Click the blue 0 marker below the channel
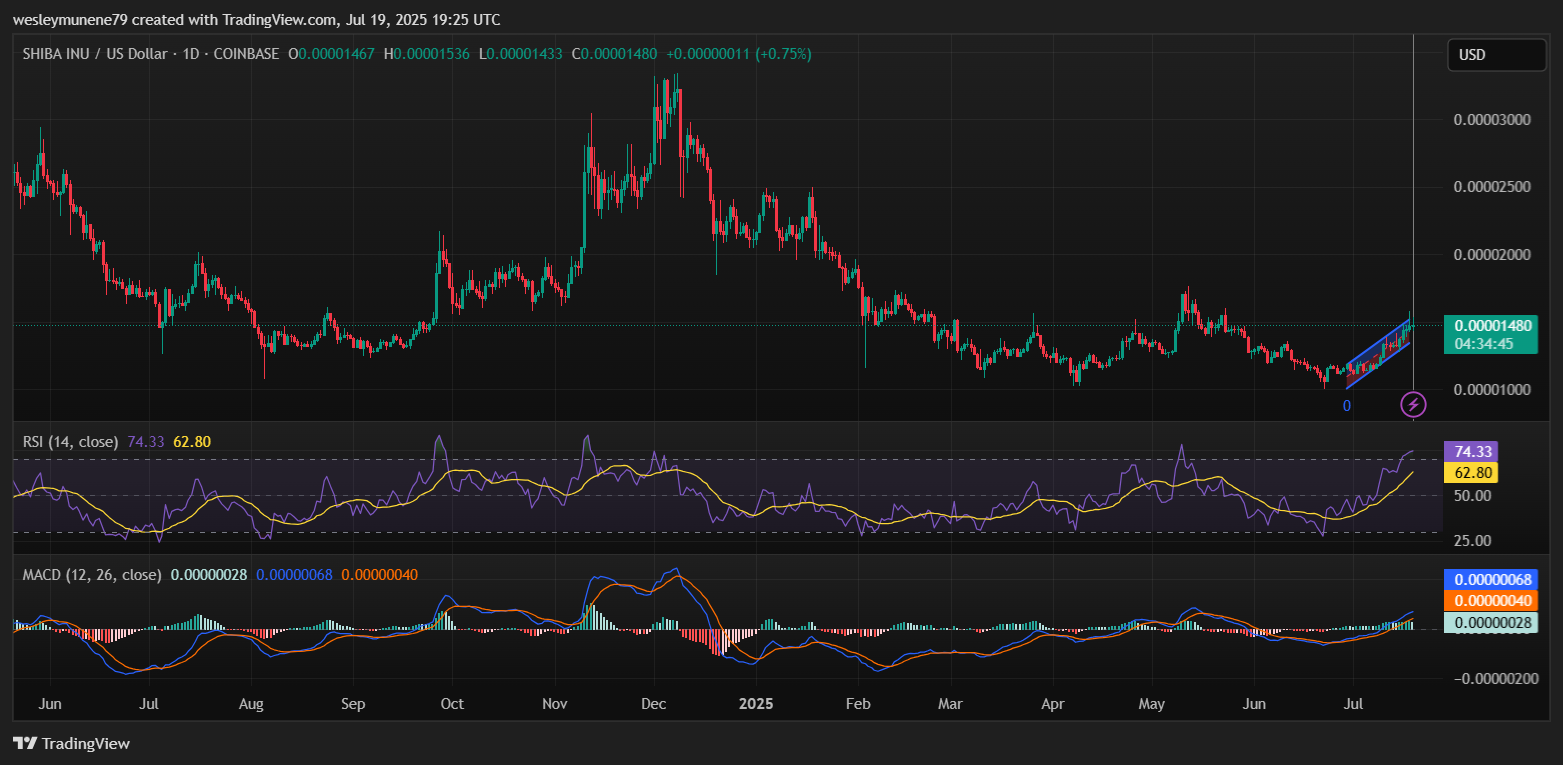 click(1346, 406)
